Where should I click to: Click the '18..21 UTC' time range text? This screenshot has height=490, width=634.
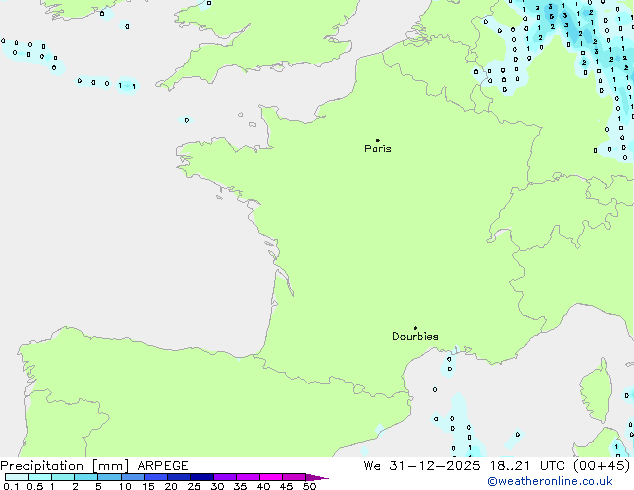tap(528, 466)
